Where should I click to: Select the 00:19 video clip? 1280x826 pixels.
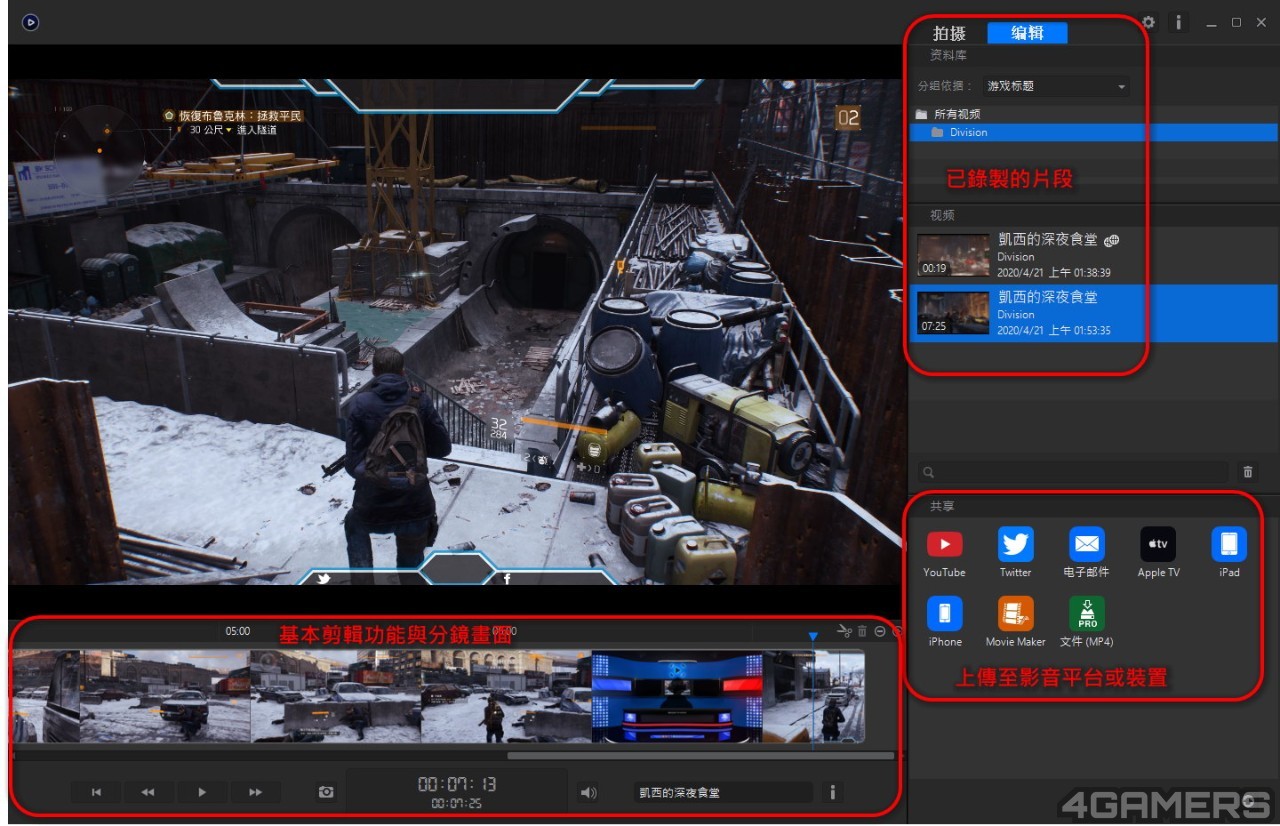coord(1094,256)
